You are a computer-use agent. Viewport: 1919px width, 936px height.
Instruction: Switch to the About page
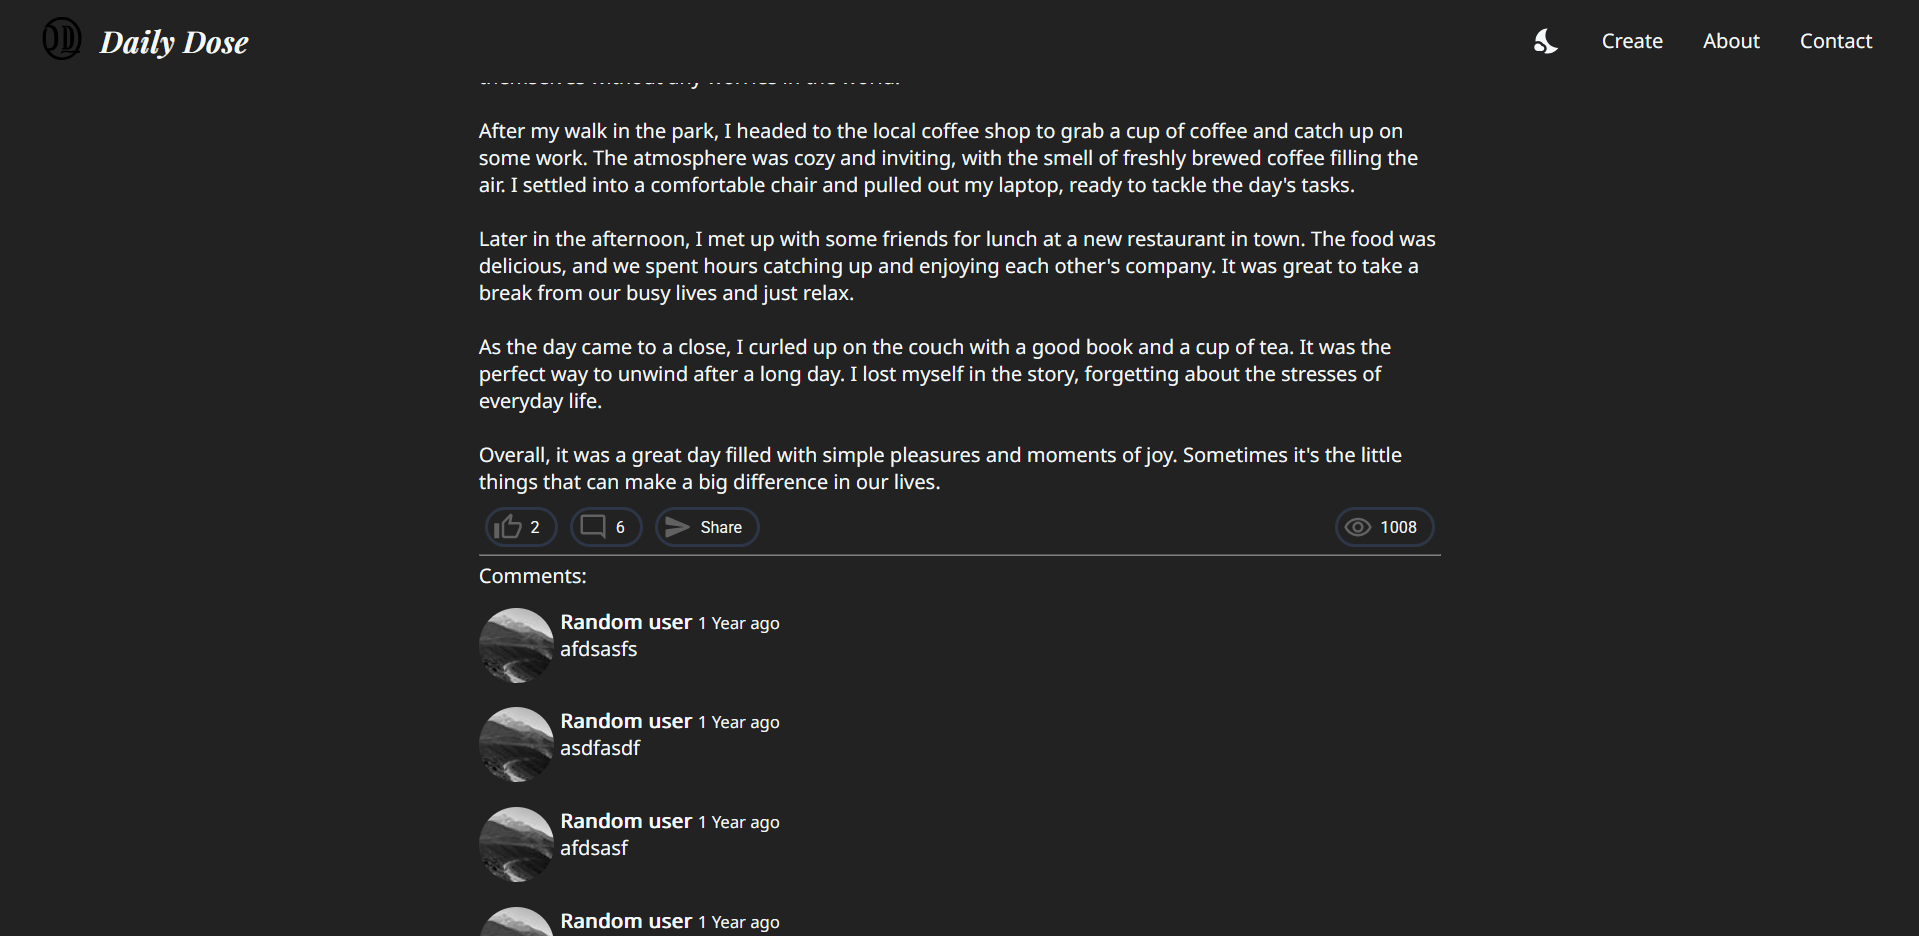tap(1731, 41)
